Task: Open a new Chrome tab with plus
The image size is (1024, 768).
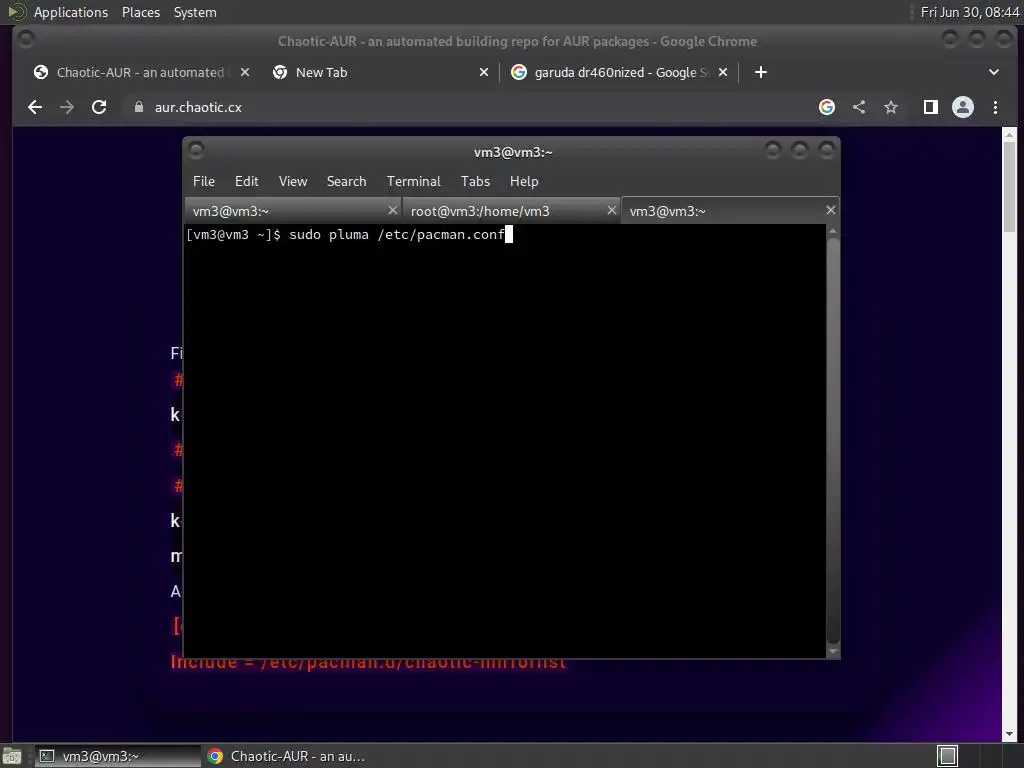Action: pyautogui.click(x=761, y=72)
